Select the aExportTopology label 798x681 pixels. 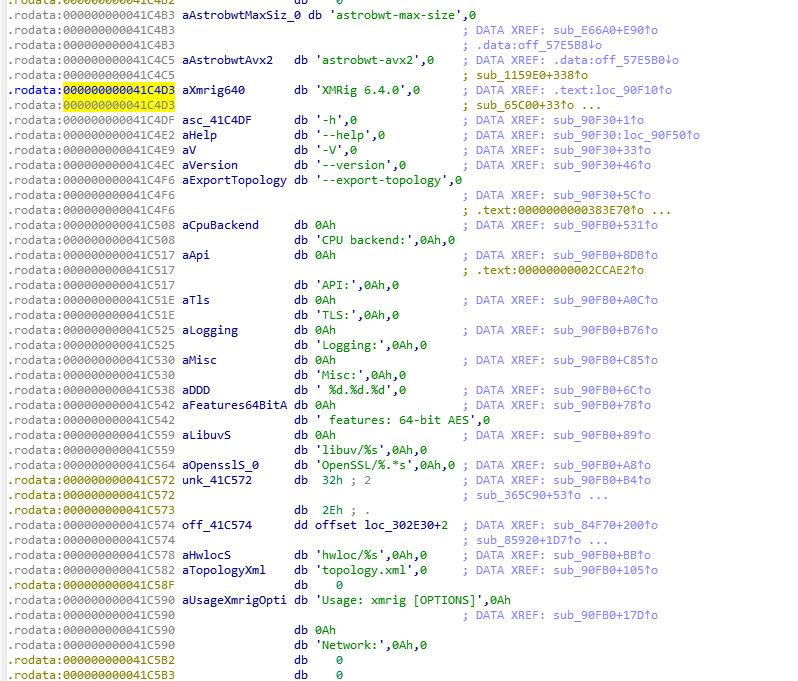(234, 180)
